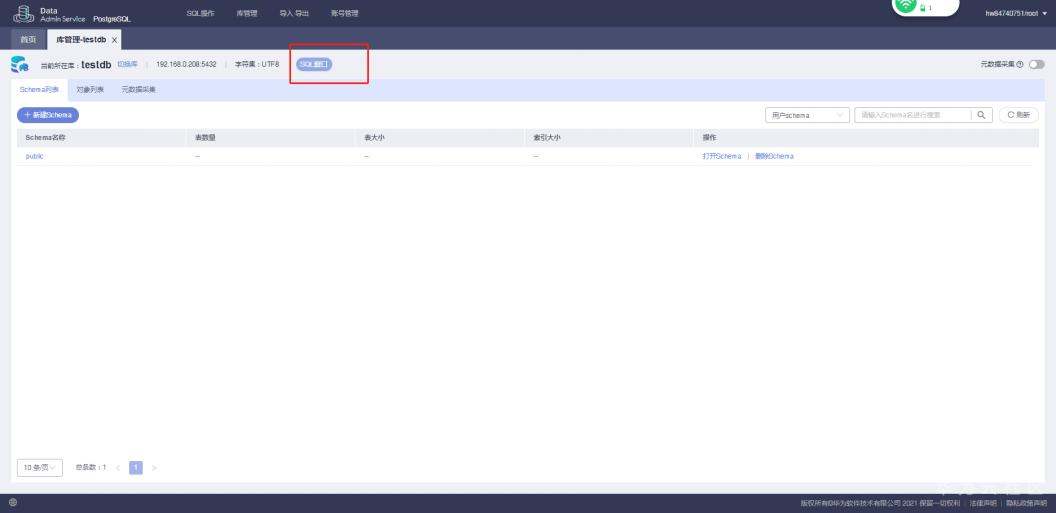The height and width of the screenshot is (513, 1056).
Task: Expand the hw84740751/root account menu
Action: (1016, 13)
